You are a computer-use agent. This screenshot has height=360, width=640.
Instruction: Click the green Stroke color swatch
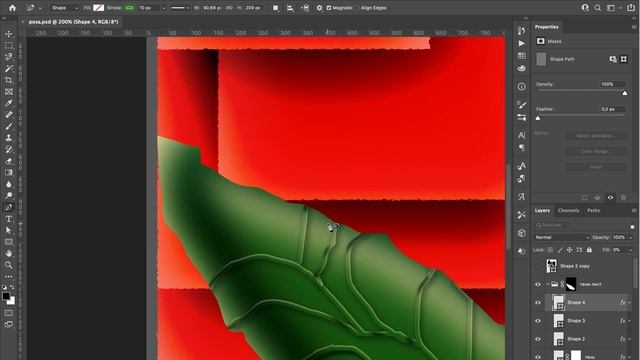coord(129,8)
